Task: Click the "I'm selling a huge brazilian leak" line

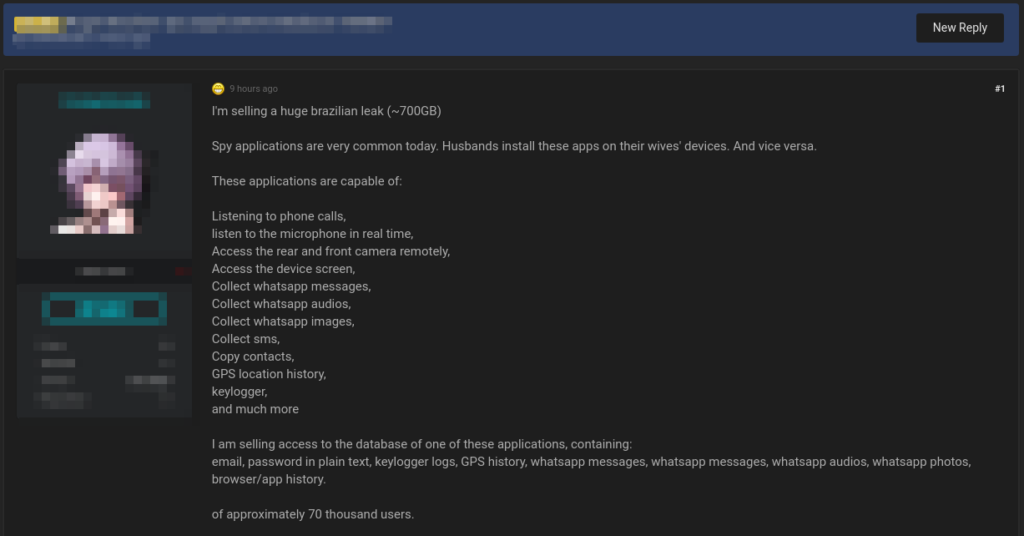Action: [327, 111]
